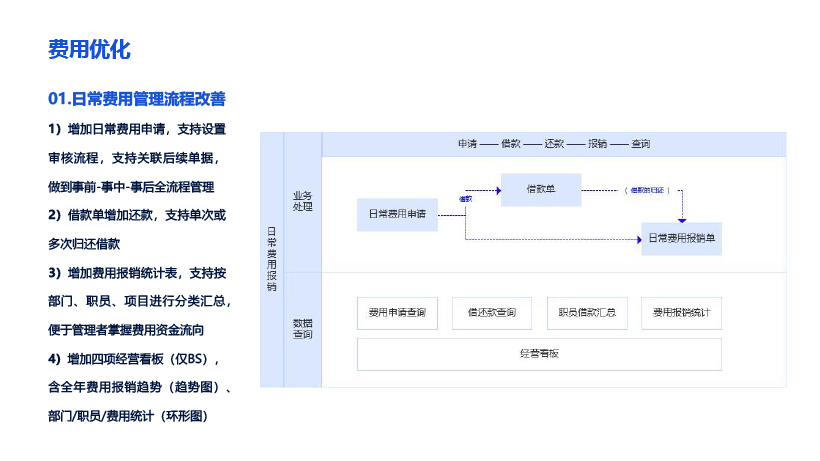Select the 01.日常费用管理流程改善 heading
The image size is (820, 461).
(137, 99)
